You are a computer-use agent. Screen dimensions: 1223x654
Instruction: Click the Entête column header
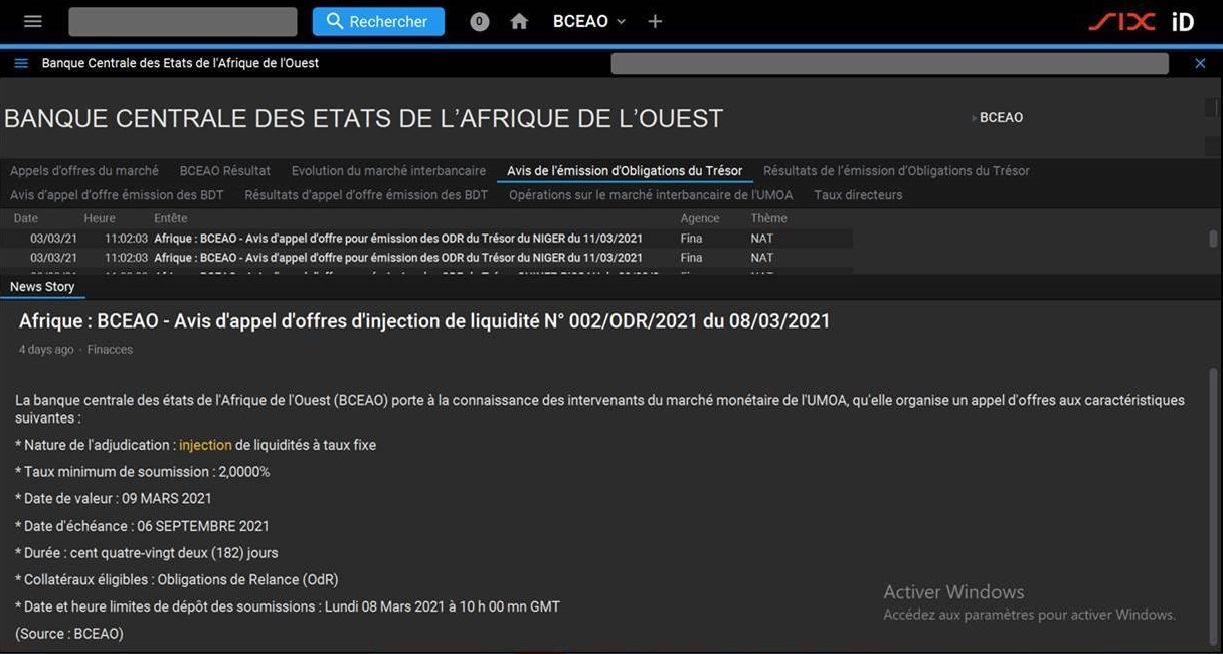click(170, 218)
